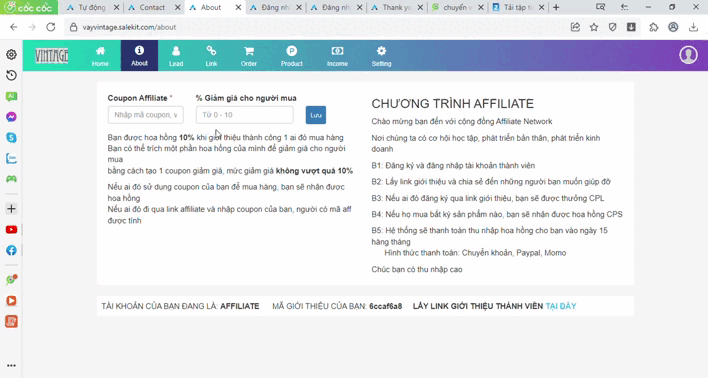Click the AFFILIATE account type text
Image resolution: width=708 pixels, height=378 pixels.
click(240, 306)
